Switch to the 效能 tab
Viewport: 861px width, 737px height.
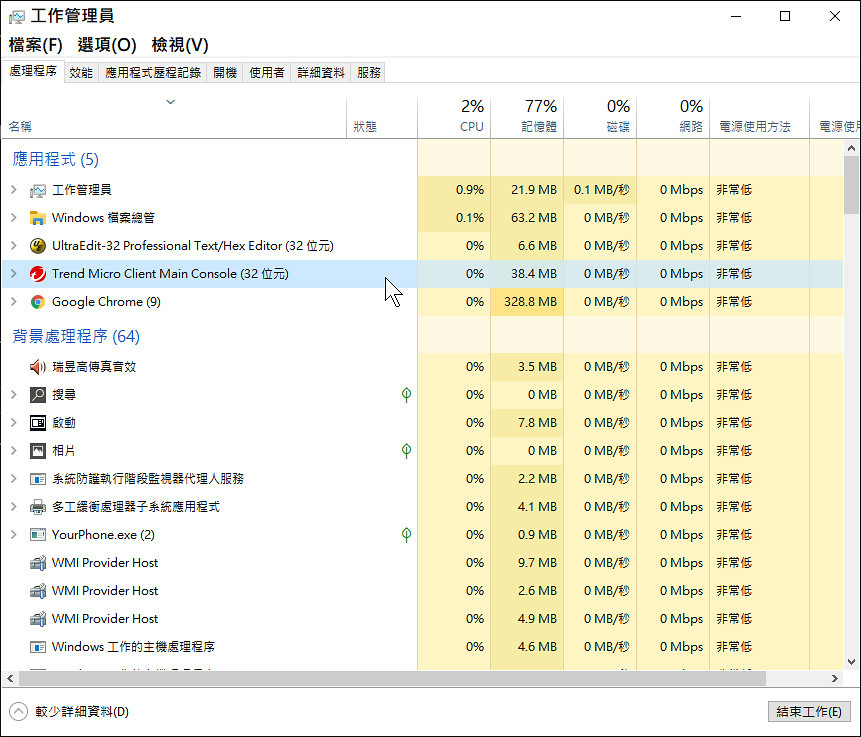(x=81, y=72)
